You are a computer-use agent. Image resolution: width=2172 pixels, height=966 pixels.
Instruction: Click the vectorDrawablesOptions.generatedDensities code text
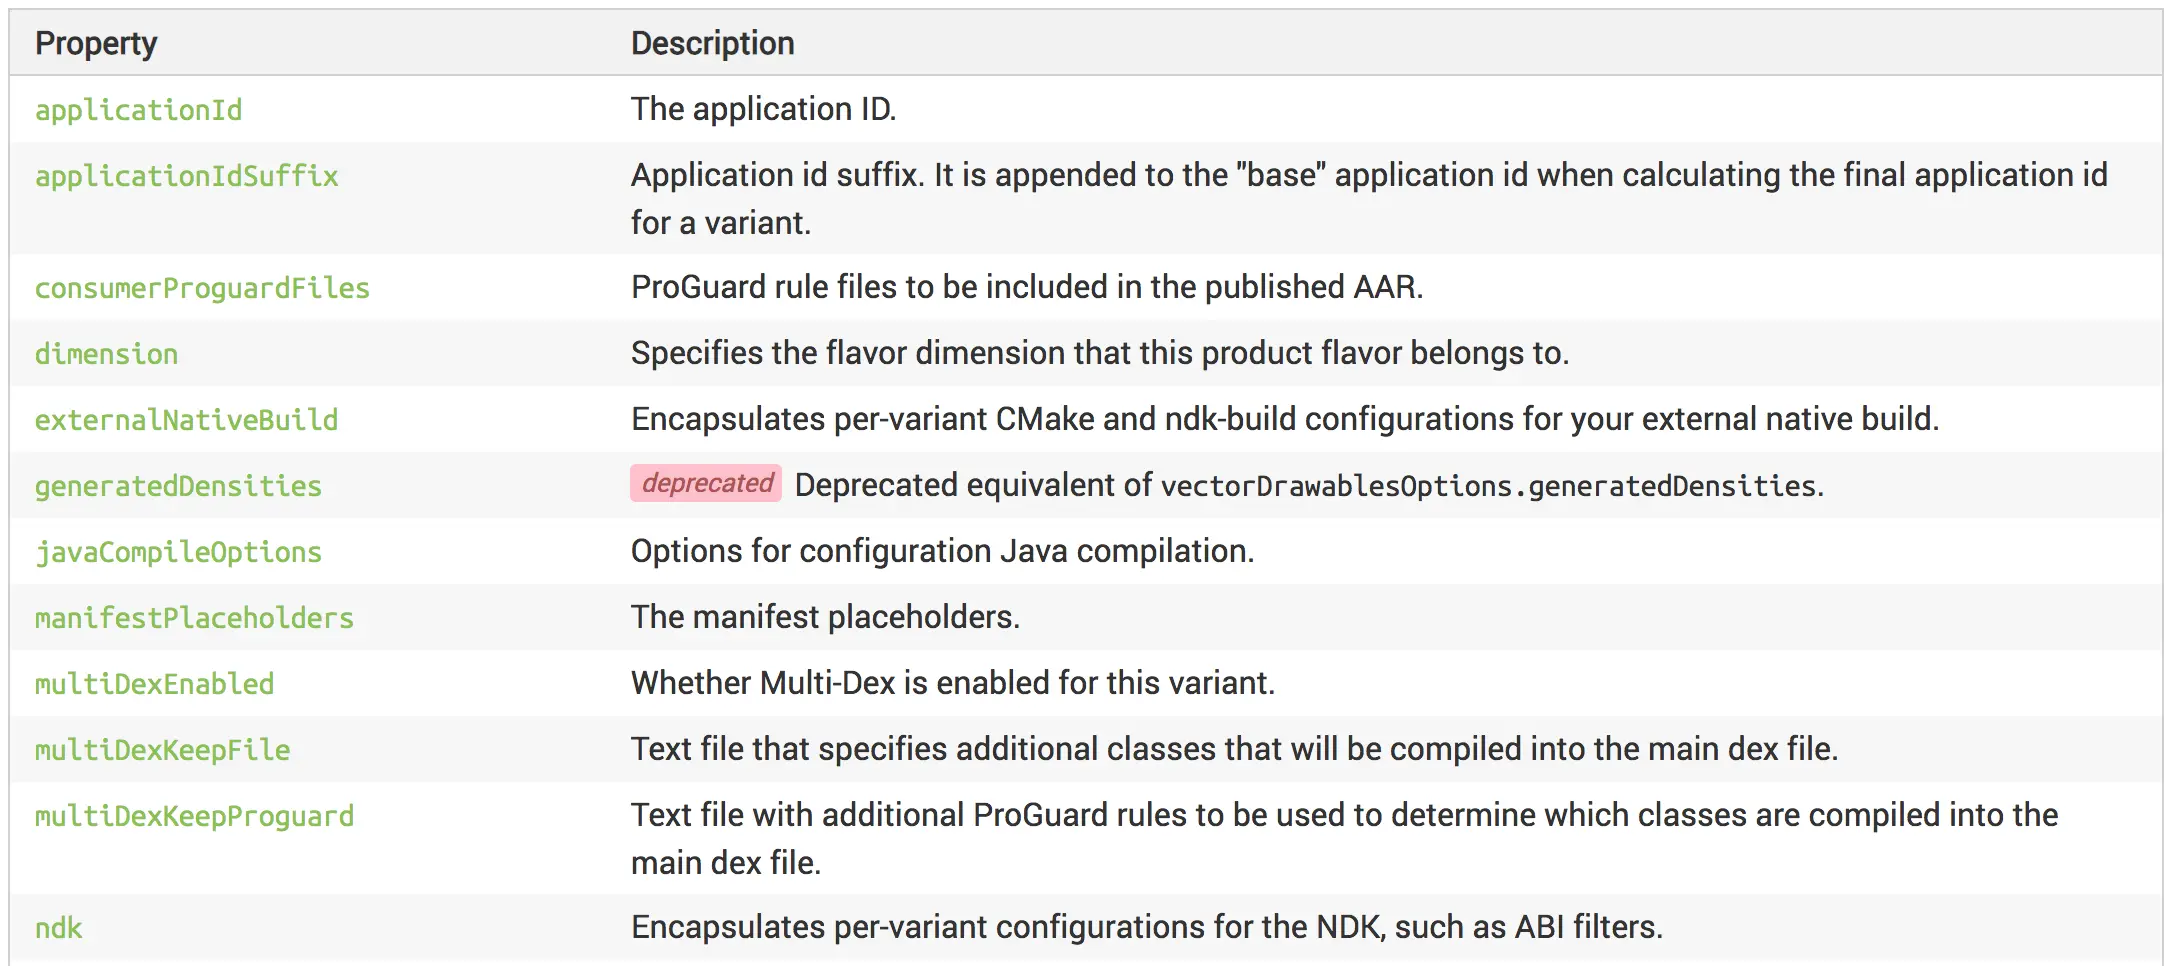tap(1488, 486)
